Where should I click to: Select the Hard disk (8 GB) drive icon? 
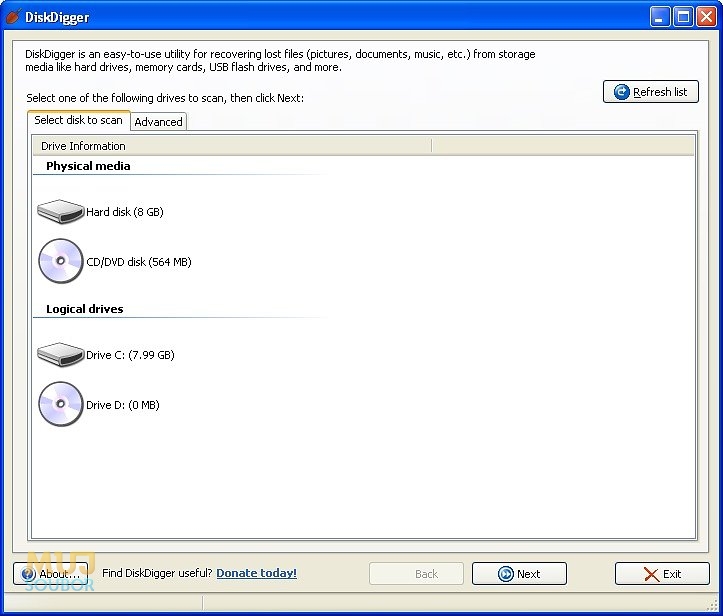pyautogui.click(x=60, y=212)
